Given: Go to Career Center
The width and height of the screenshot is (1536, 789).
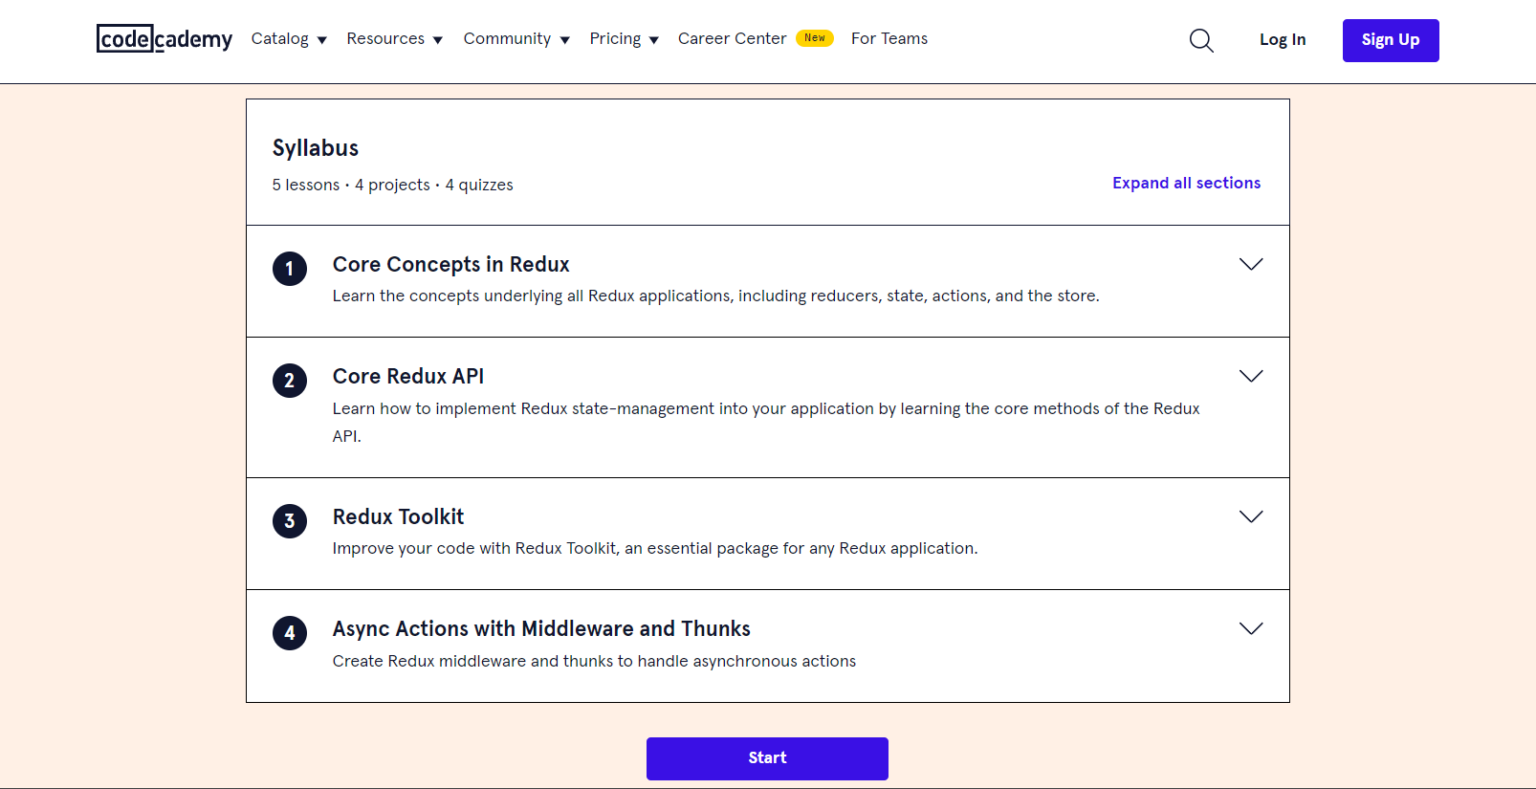Looking at the screenshot, I should coord(732,39).
